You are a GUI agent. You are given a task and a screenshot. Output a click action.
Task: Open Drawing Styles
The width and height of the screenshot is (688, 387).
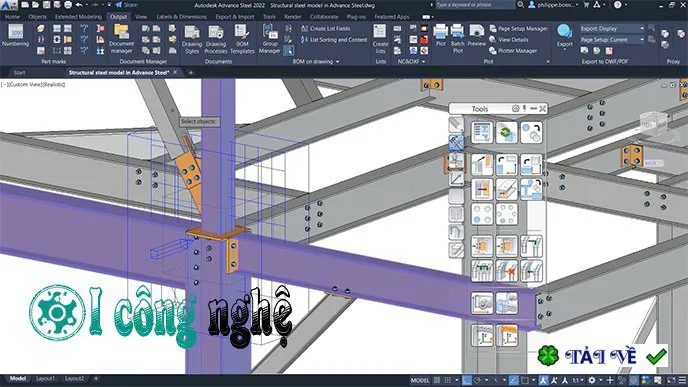tap(192, 39)
